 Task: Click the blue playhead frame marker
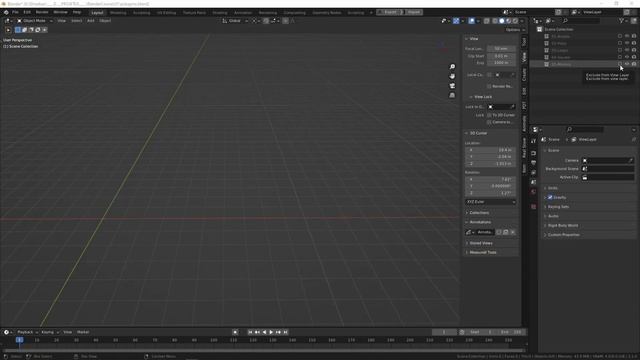pyautogui.click(x=19, y=340)
